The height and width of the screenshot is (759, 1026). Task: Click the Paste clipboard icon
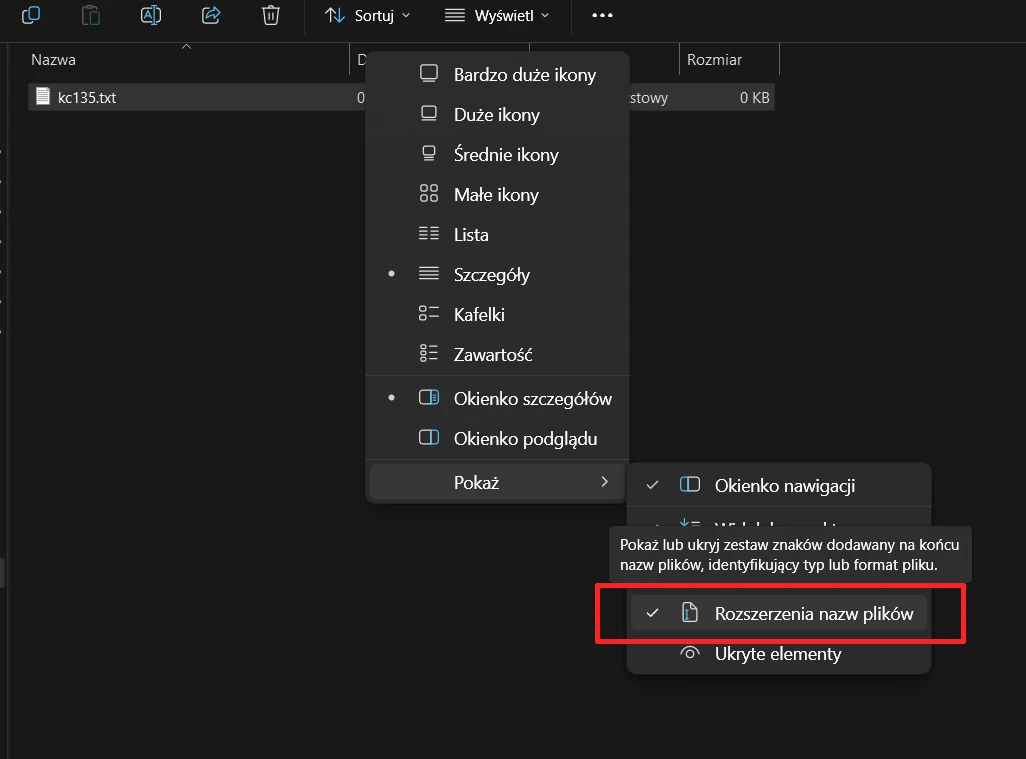pos(91,14)
